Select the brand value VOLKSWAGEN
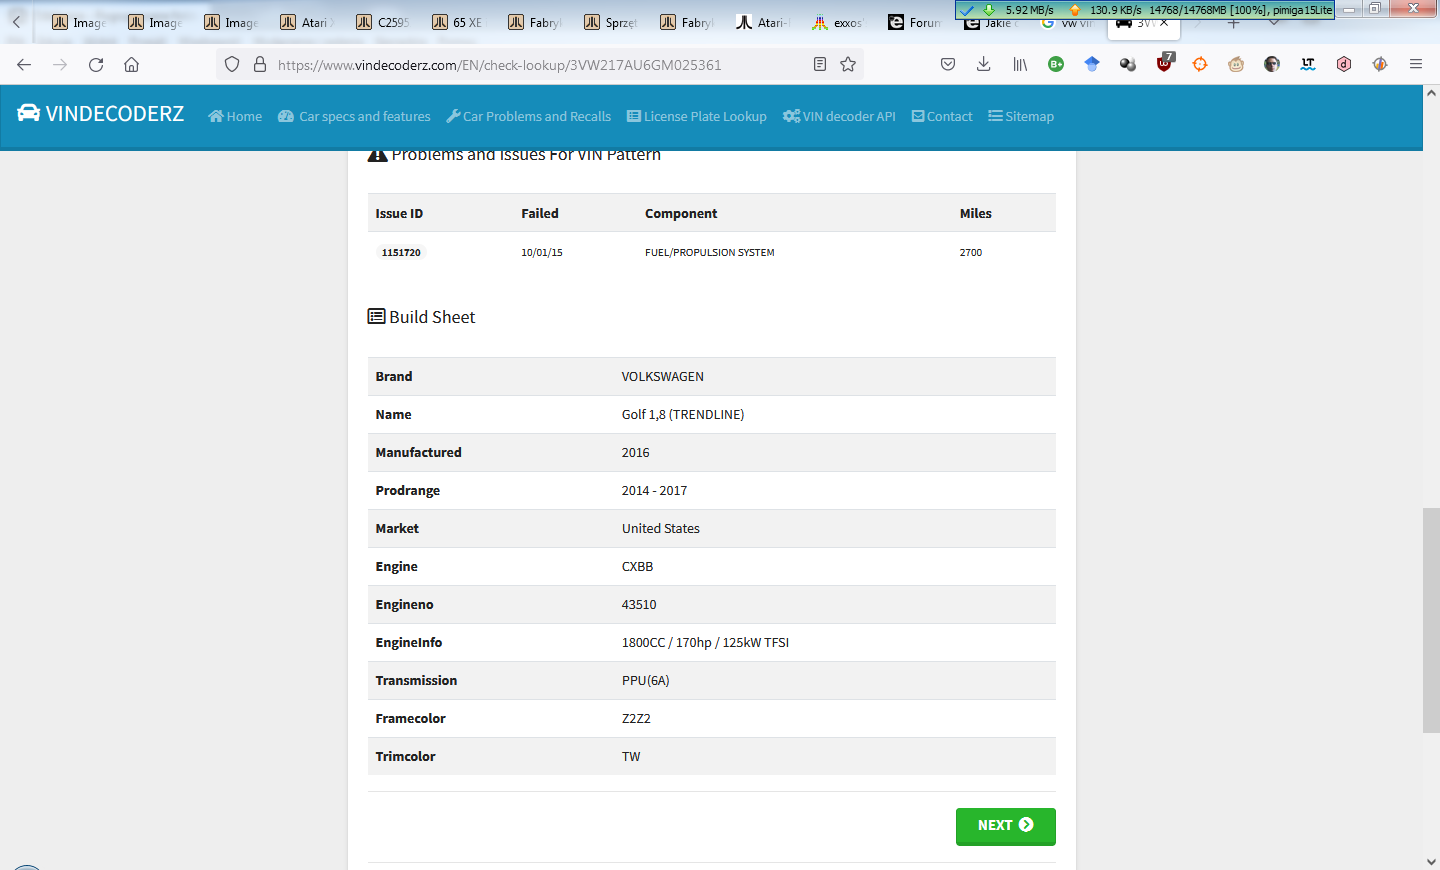The image size is (1440, 870). tap(663, 377)
